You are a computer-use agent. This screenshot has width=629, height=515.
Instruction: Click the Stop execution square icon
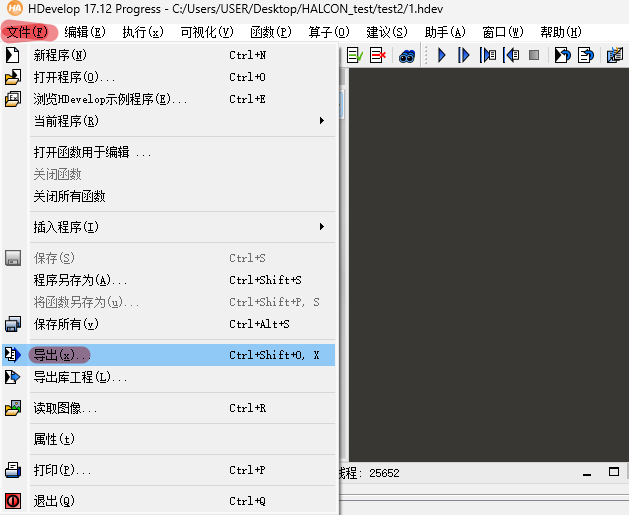(x=534, y=55)
